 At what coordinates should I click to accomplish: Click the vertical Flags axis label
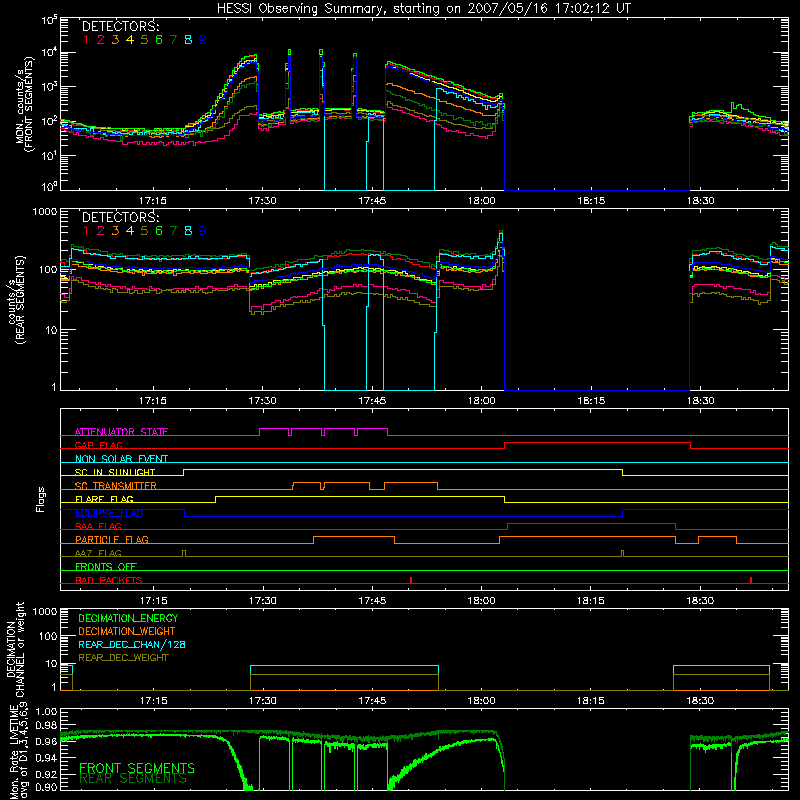pos(41,499)
